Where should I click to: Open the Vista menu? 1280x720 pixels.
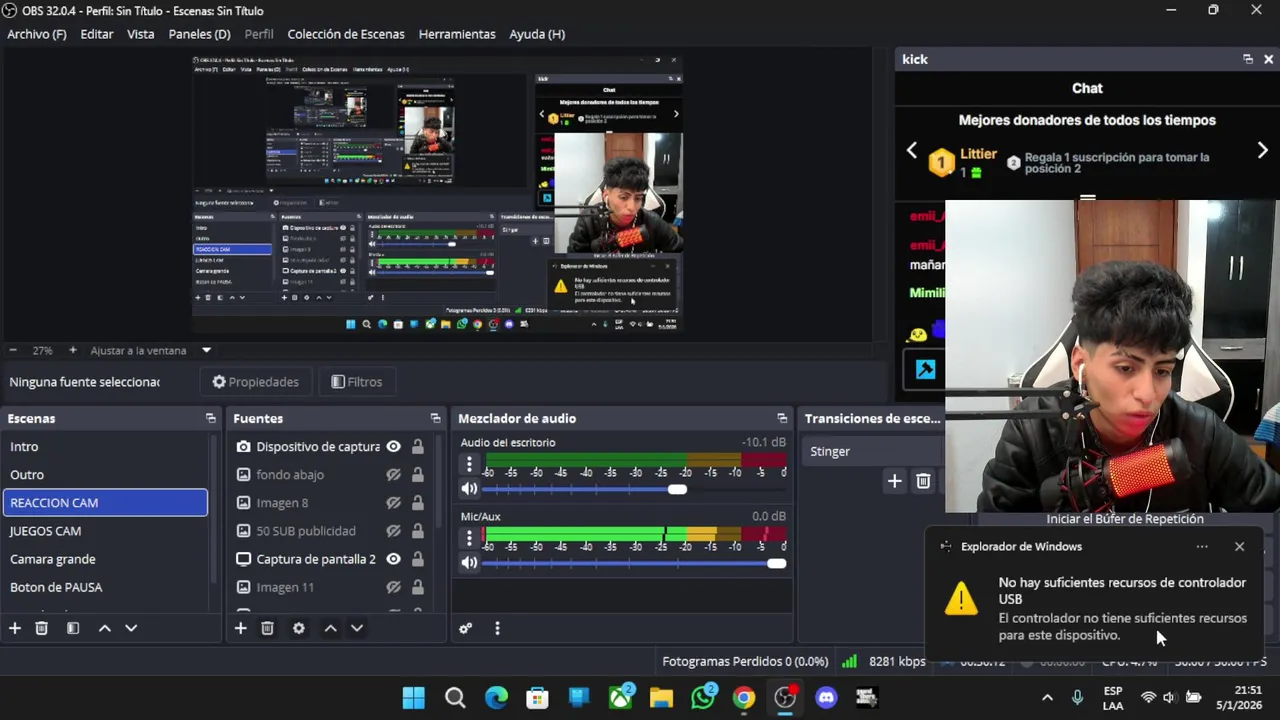point(141,34)
